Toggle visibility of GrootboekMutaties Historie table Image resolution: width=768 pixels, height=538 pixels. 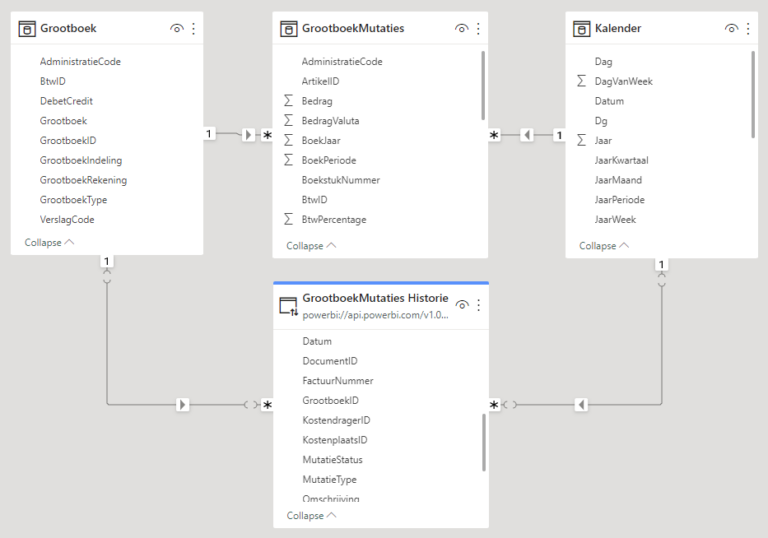461,305
